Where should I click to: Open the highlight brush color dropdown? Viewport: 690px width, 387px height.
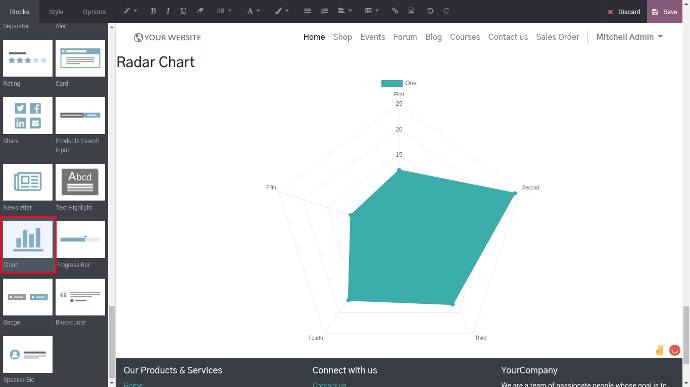(281, 11)
